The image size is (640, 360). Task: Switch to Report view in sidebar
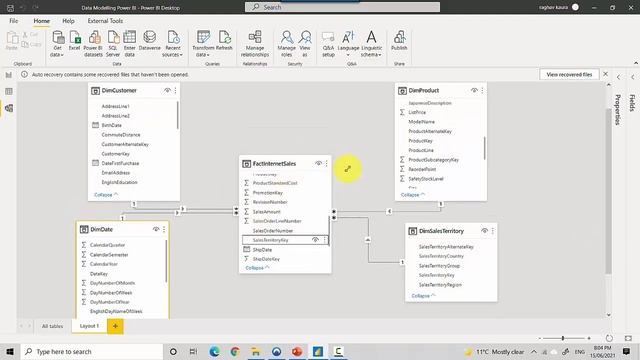[9, 75]
